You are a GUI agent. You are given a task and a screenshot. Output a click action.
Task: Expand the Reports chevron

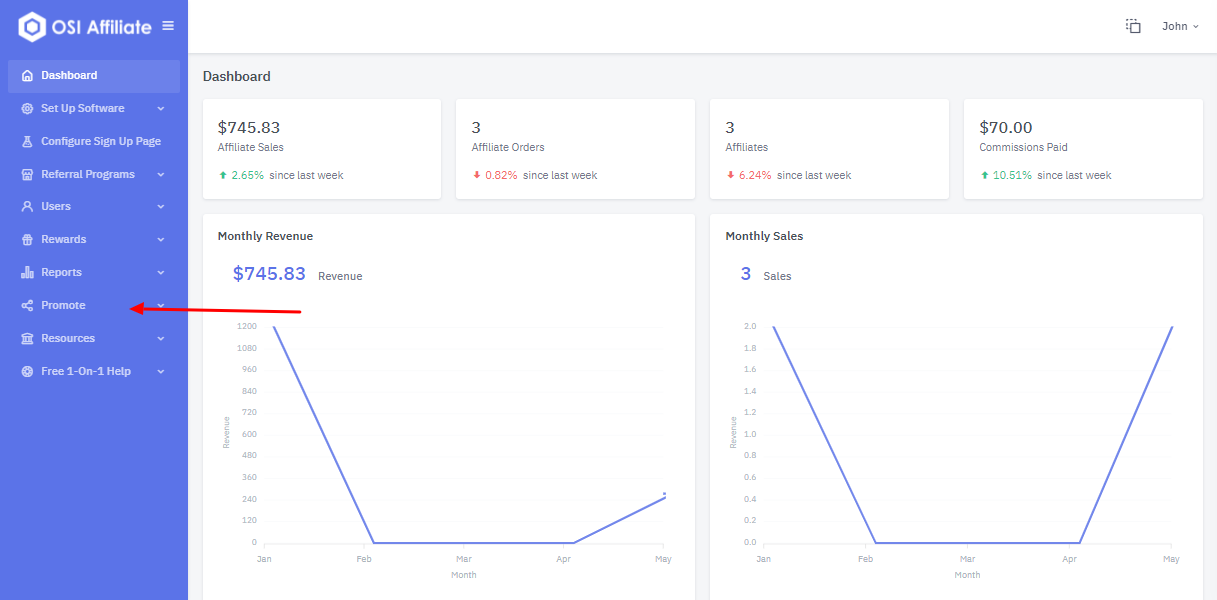(x=161, y=273)
